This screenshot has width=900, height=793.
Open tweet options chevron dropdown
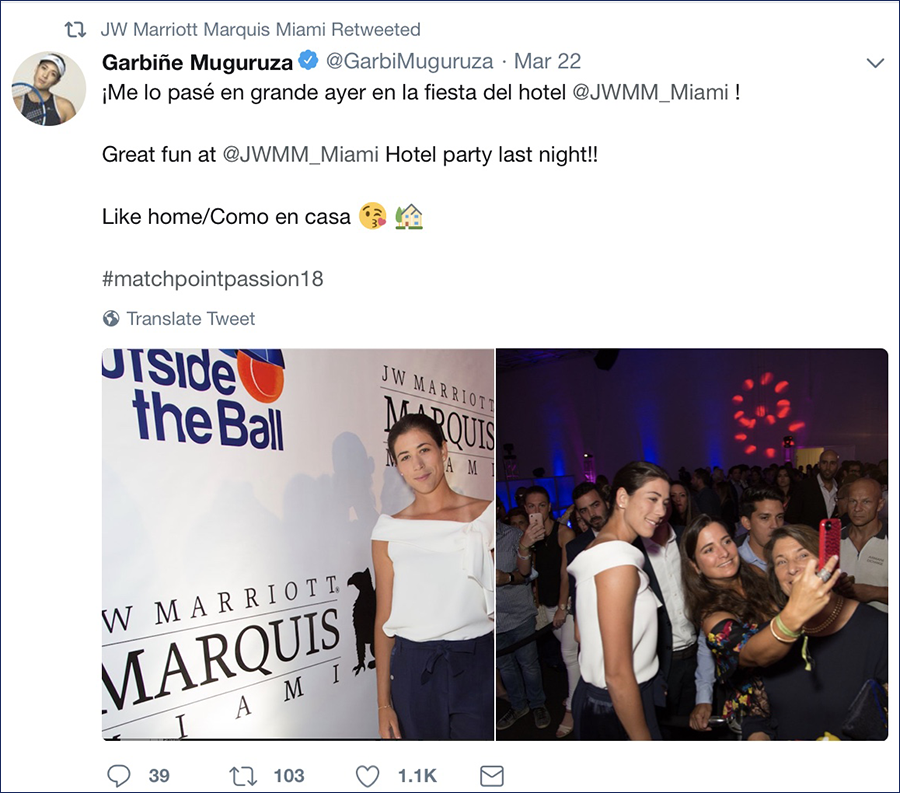(x=875, y=63)
